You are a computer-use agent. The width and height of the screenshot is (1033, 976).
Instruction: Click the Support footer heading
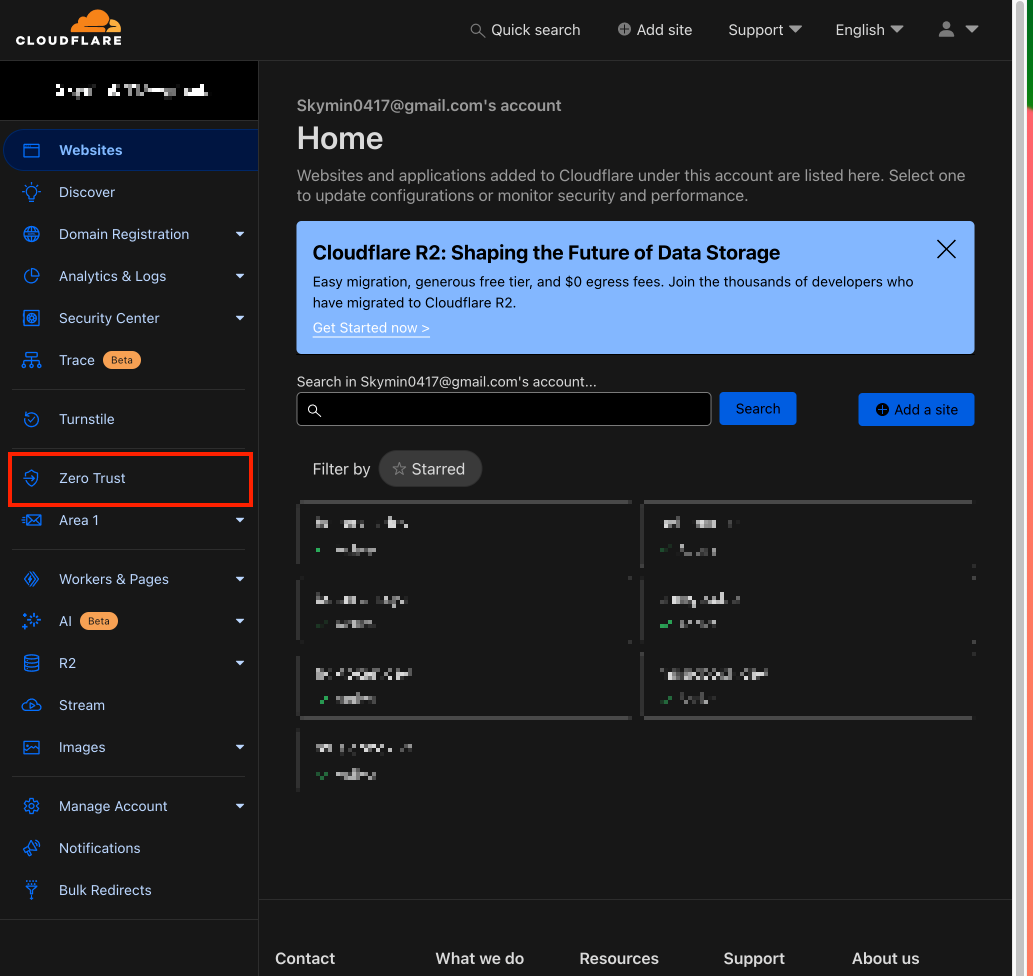pyautogui.click(x=754, y=958)
